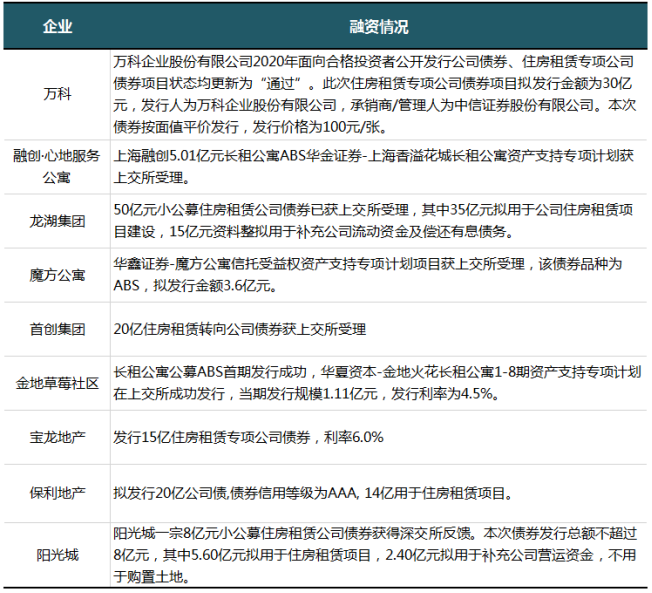Select the 万科 company cell
The height and width of the screenshot is (593, 652).
(x=57, y=94)
